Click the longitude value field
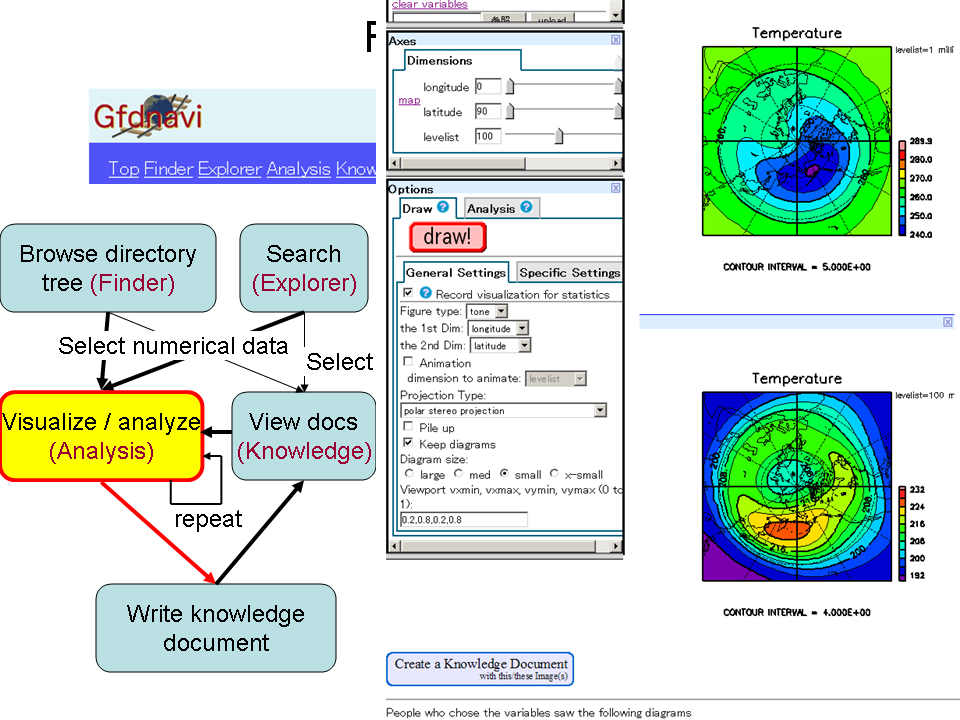The height and width of the screenshot is (720, 960). pyautogui.click(x=488, y=86)
